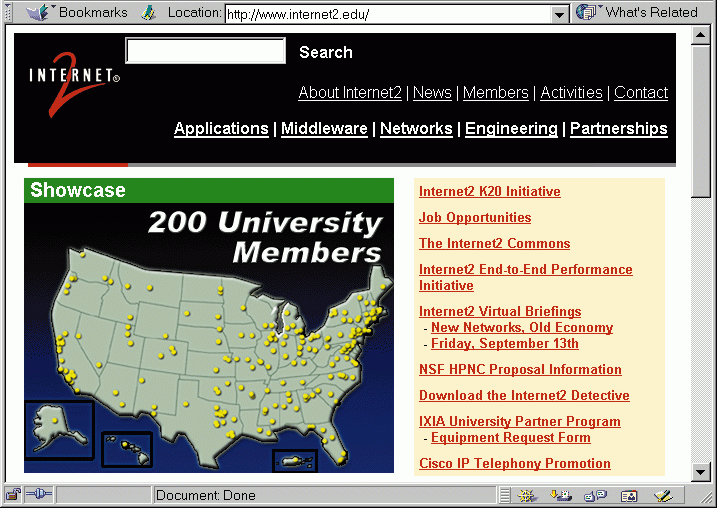Screen dimensions: 717x508
Task: Open Middleware section
Action: point(324,128)
